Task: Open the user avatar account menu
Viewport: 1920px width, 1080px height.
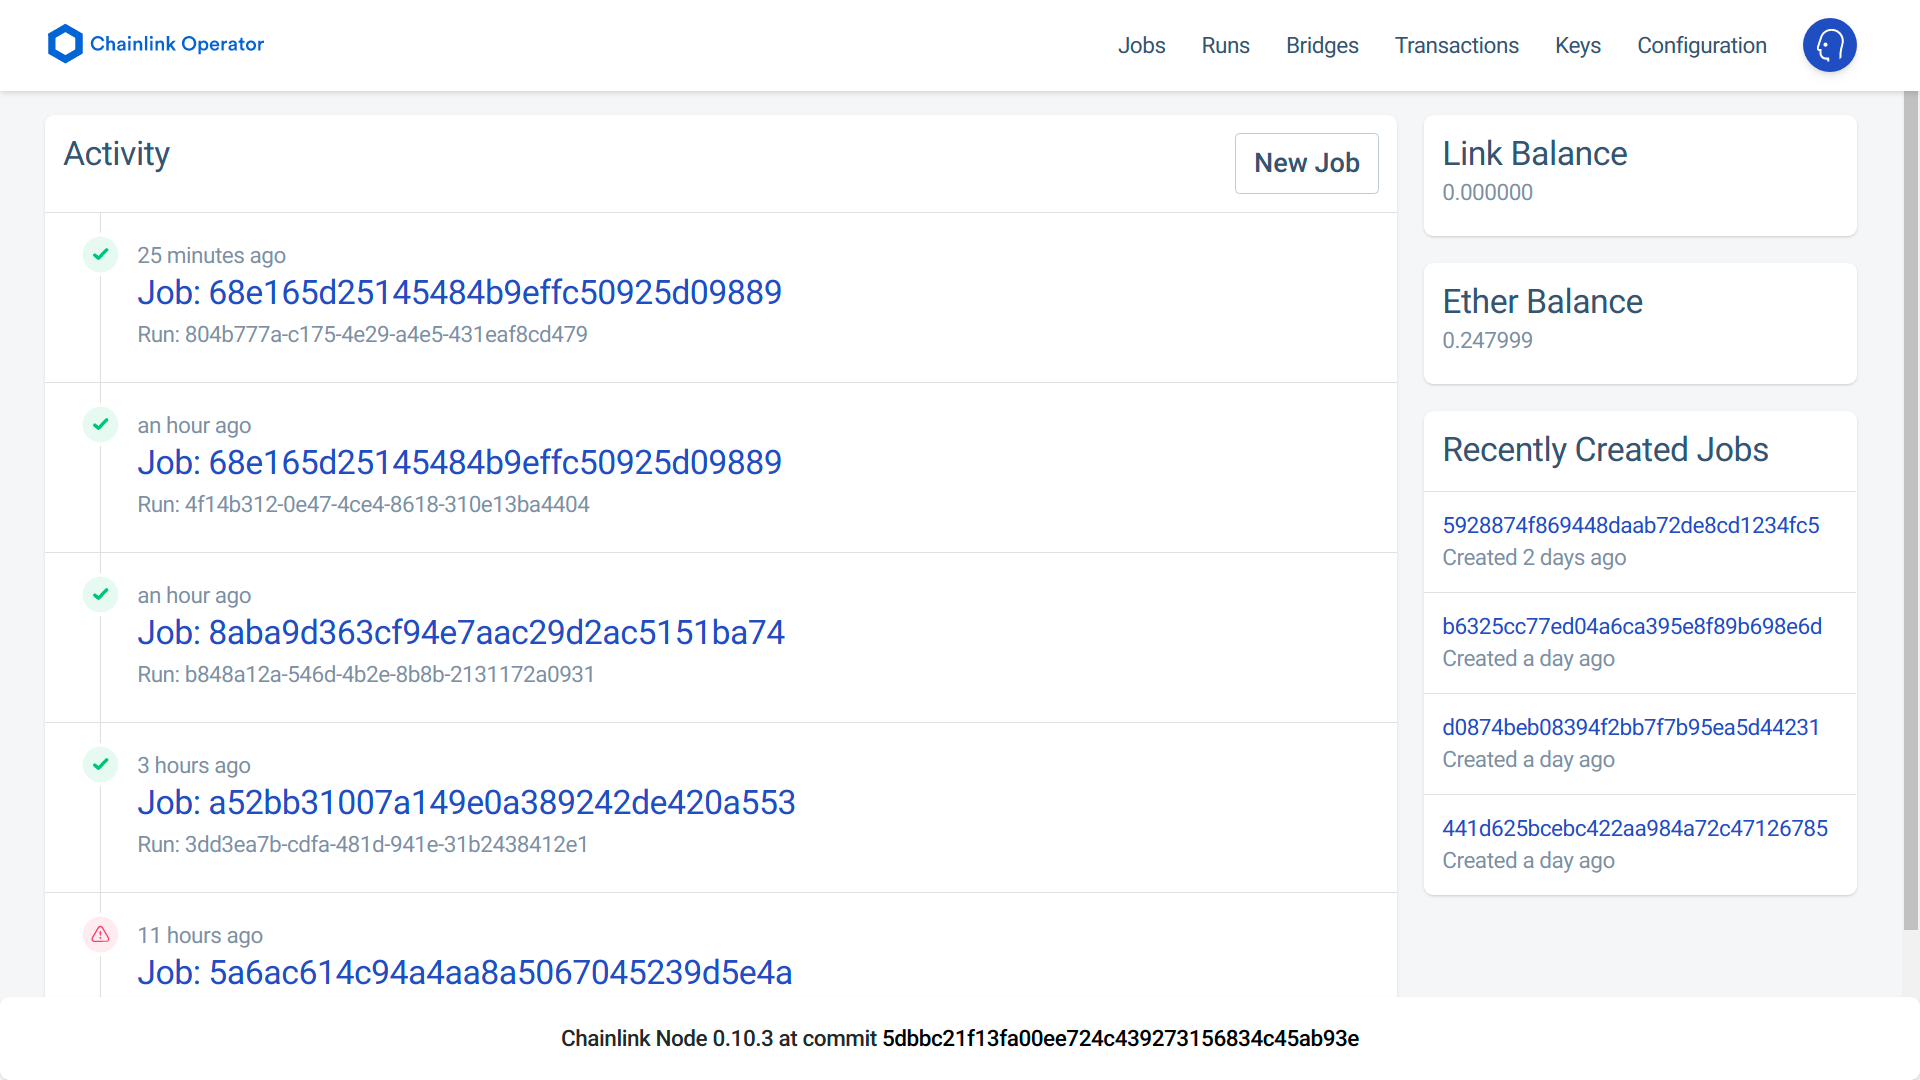Action: pyautogui.click(x=1829, y=45)
